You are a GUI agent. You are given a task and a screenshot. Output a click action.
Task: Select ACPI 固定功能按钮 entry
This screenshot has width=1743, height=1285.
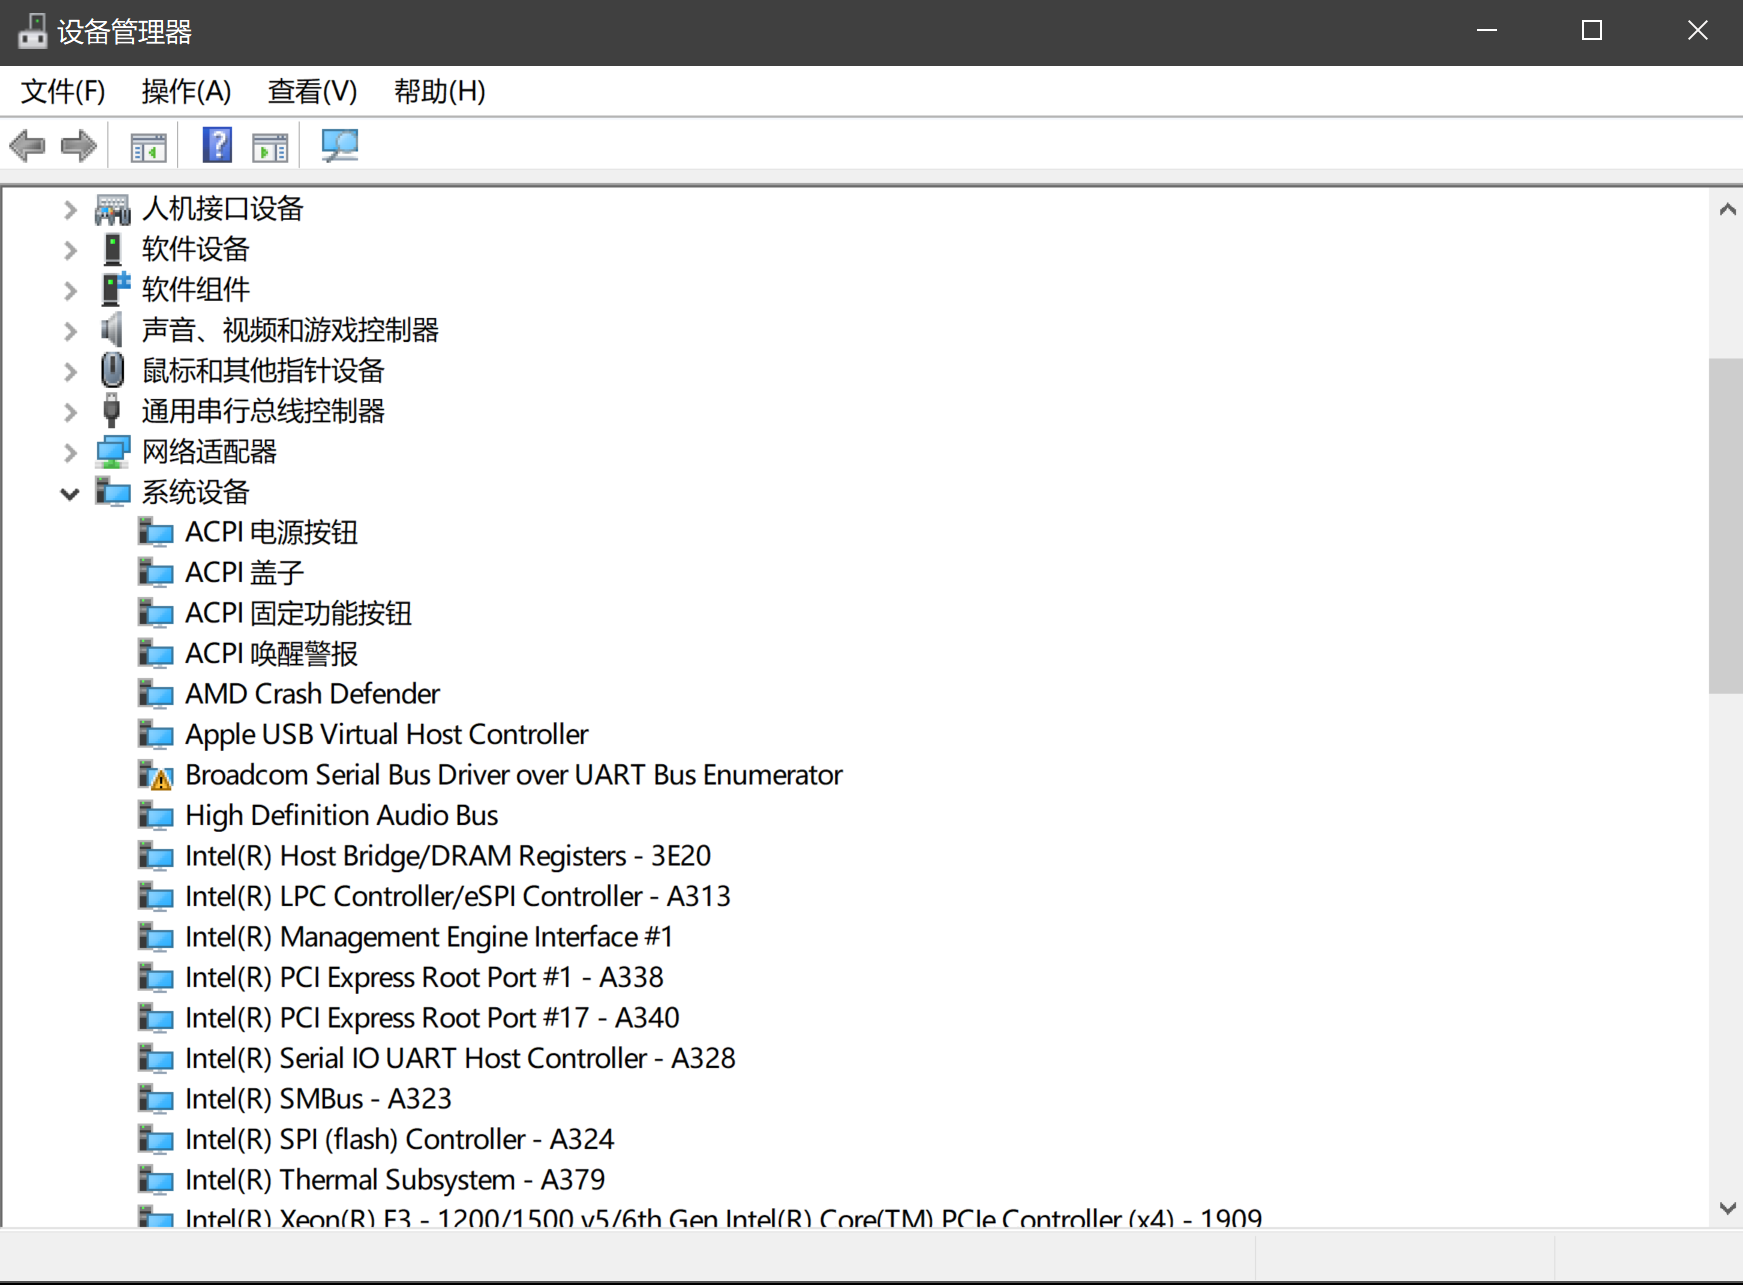point(298,613)
